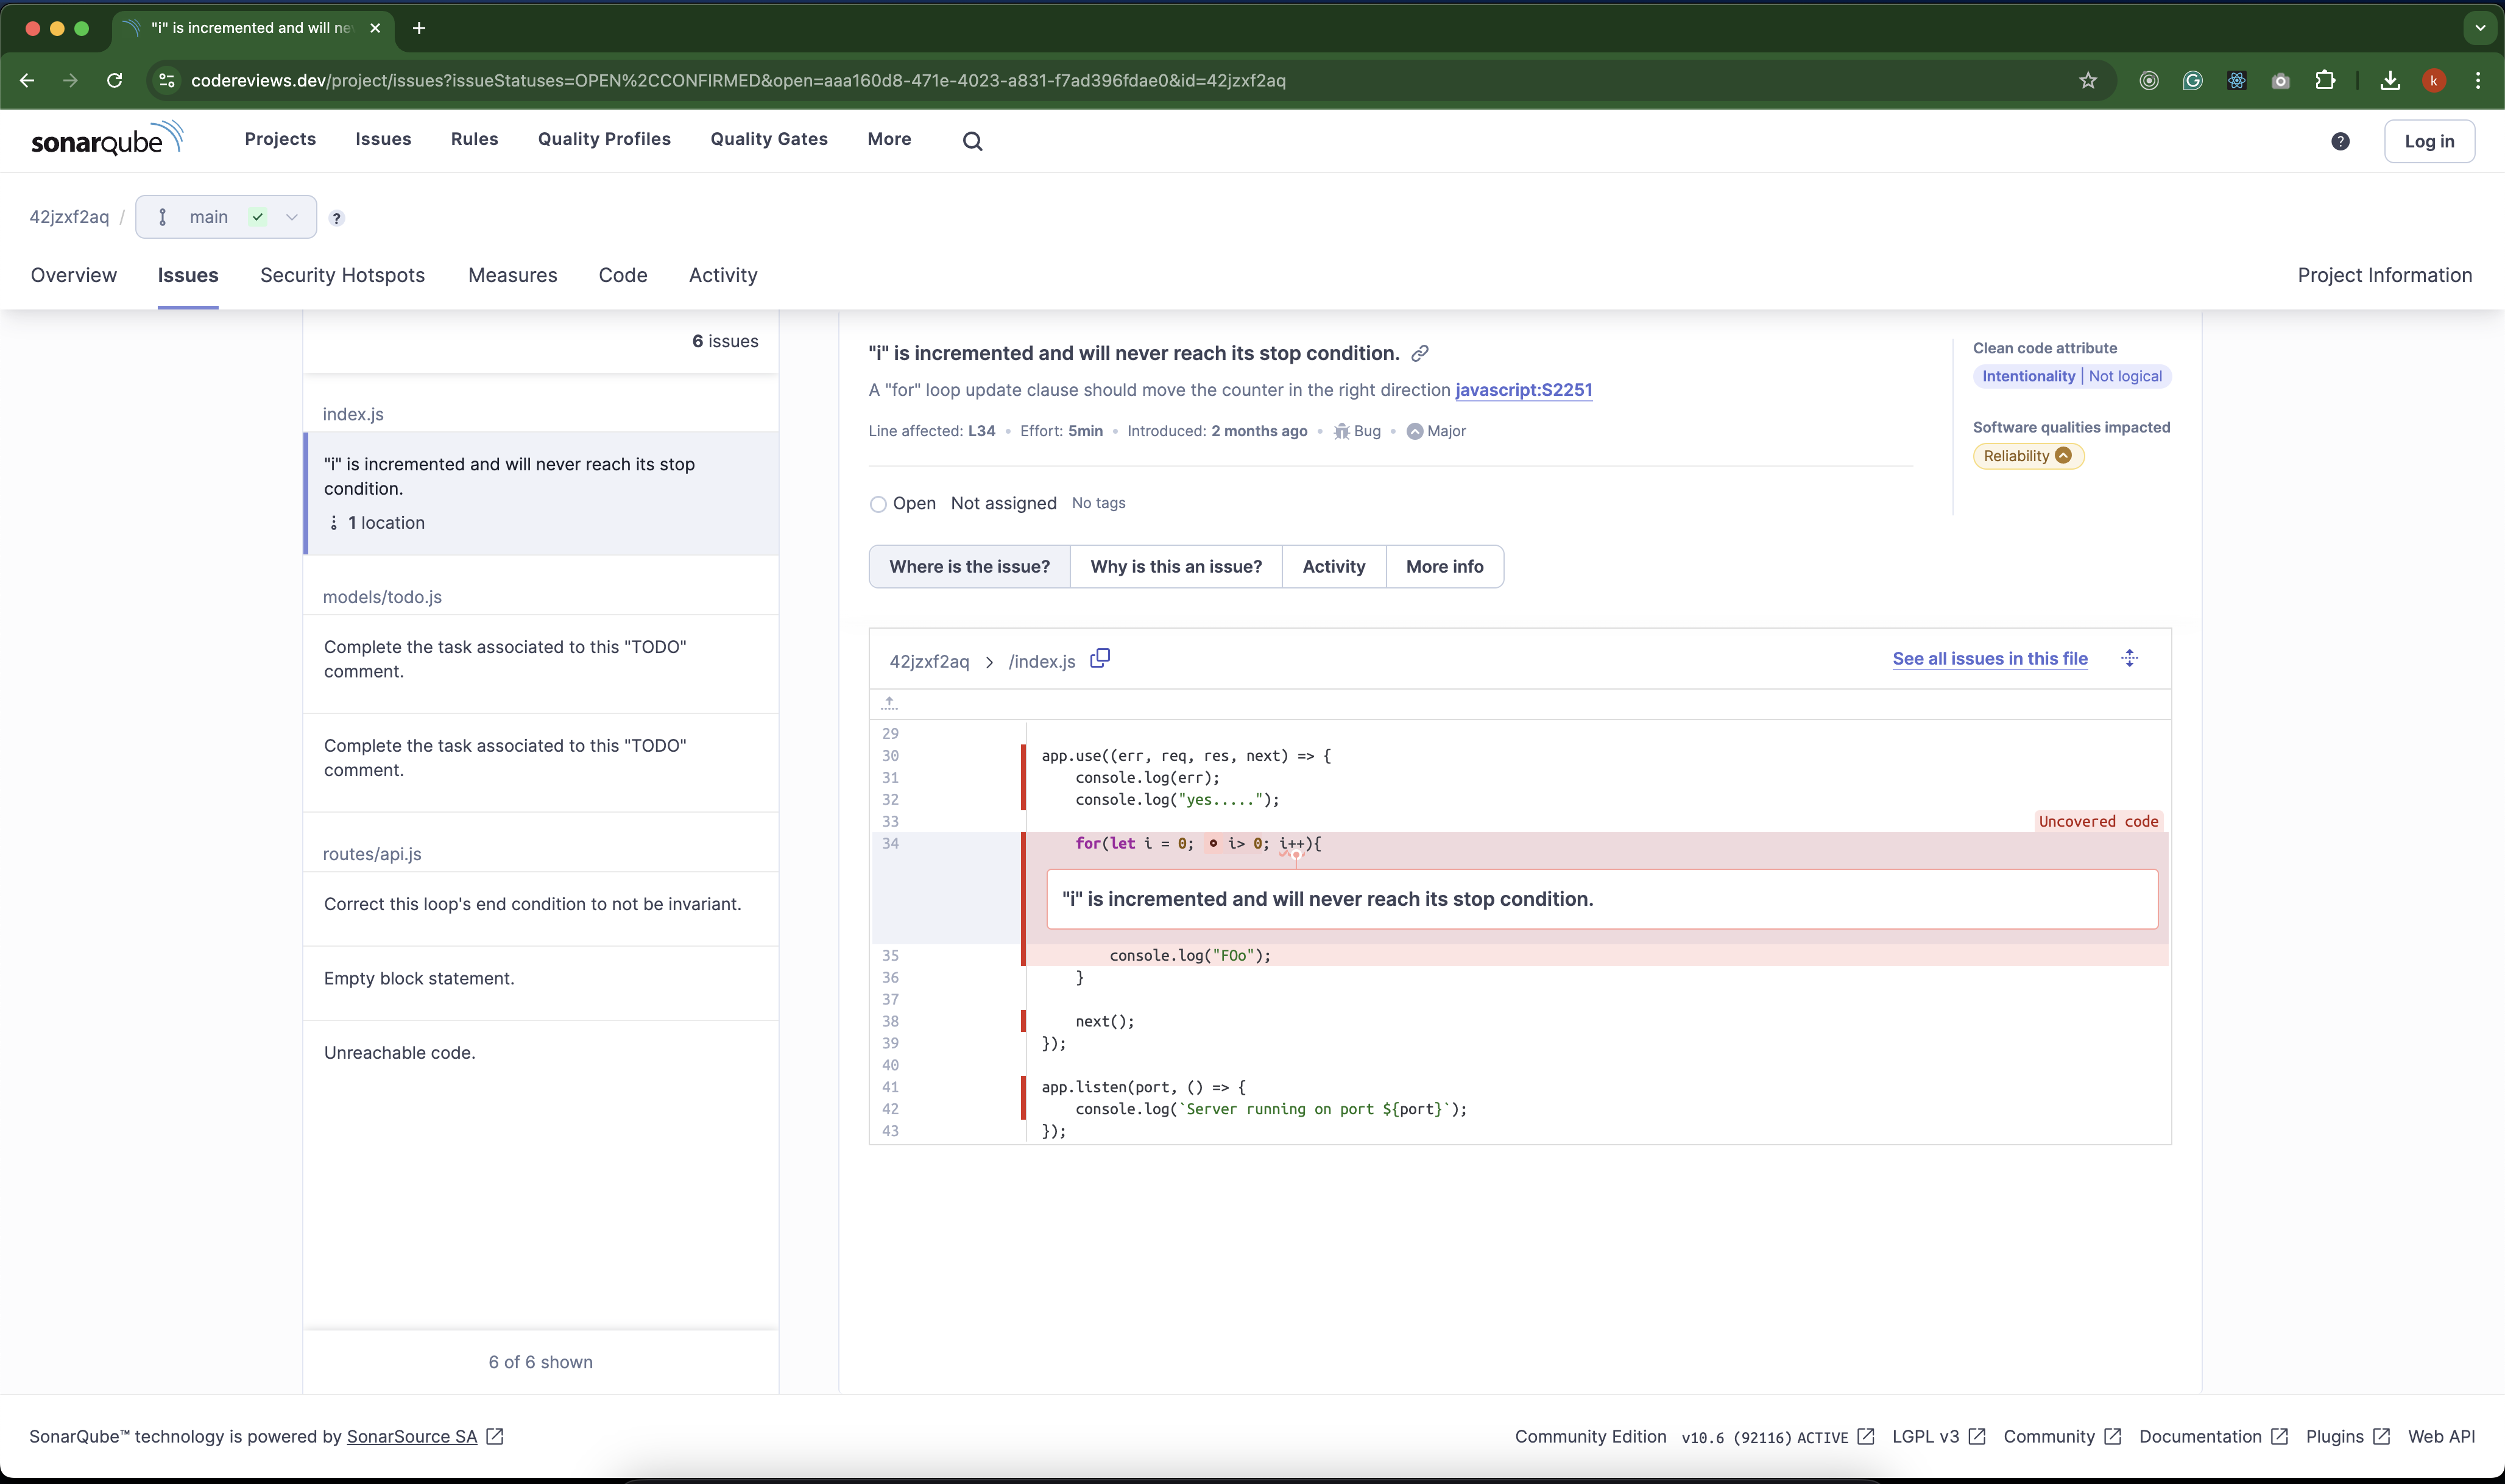Open the javascript:S2251 rule link
Screen dimensions: 2505x1484
[x=1523, y=390]
